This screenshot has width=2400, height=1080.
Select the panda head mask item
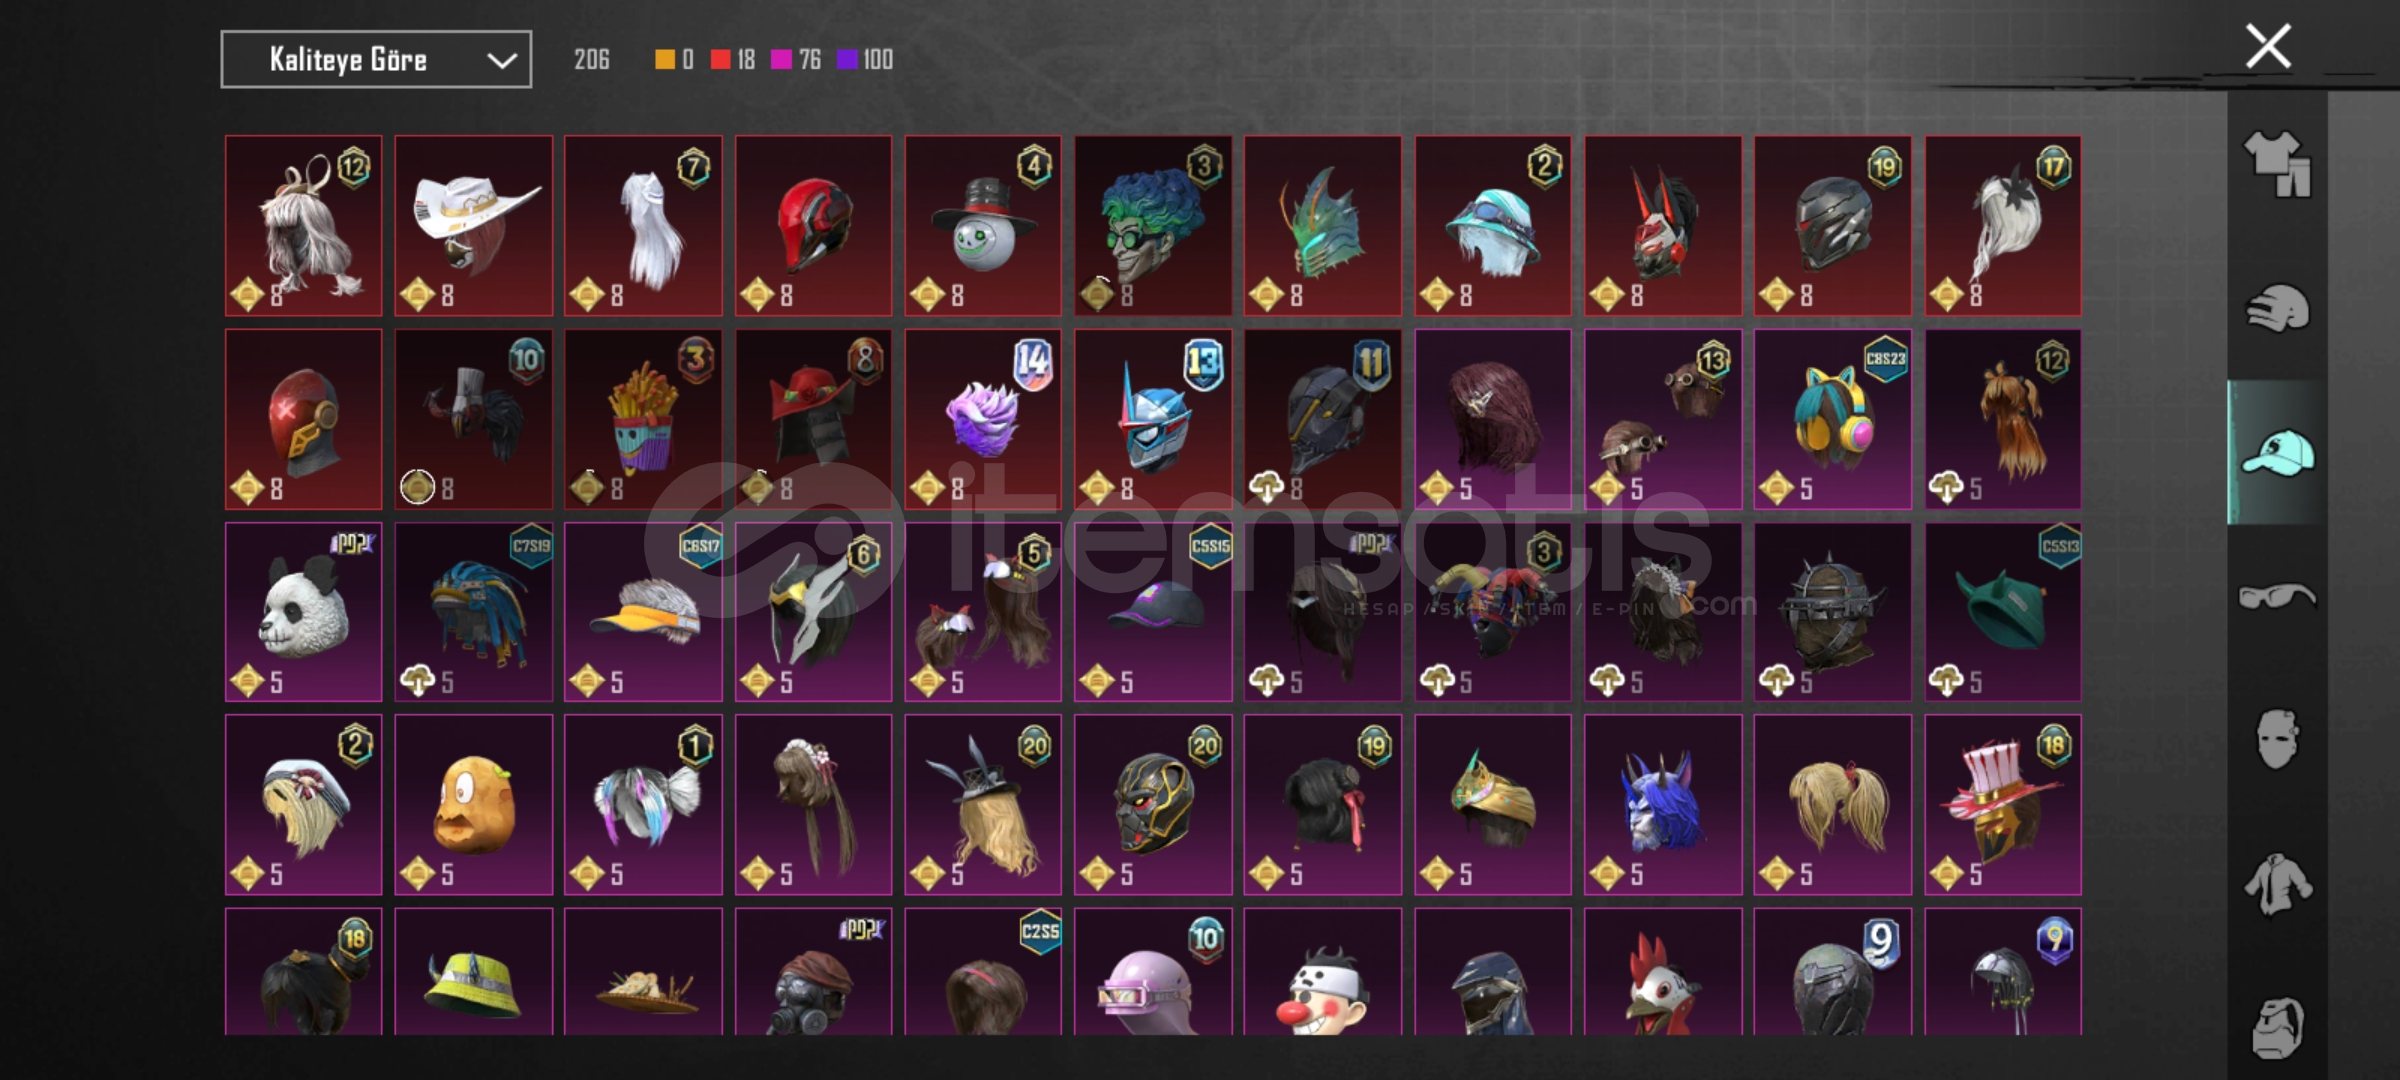pyautogui.click(x=303, y=611)
